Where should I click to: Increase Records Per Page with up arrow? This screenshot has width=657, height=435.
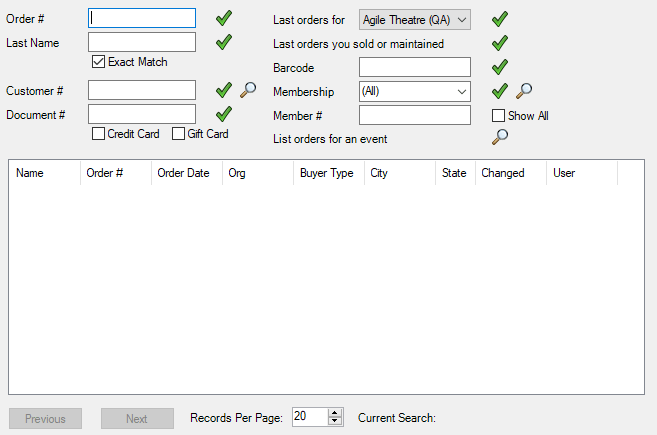click(x=335, y=413)
